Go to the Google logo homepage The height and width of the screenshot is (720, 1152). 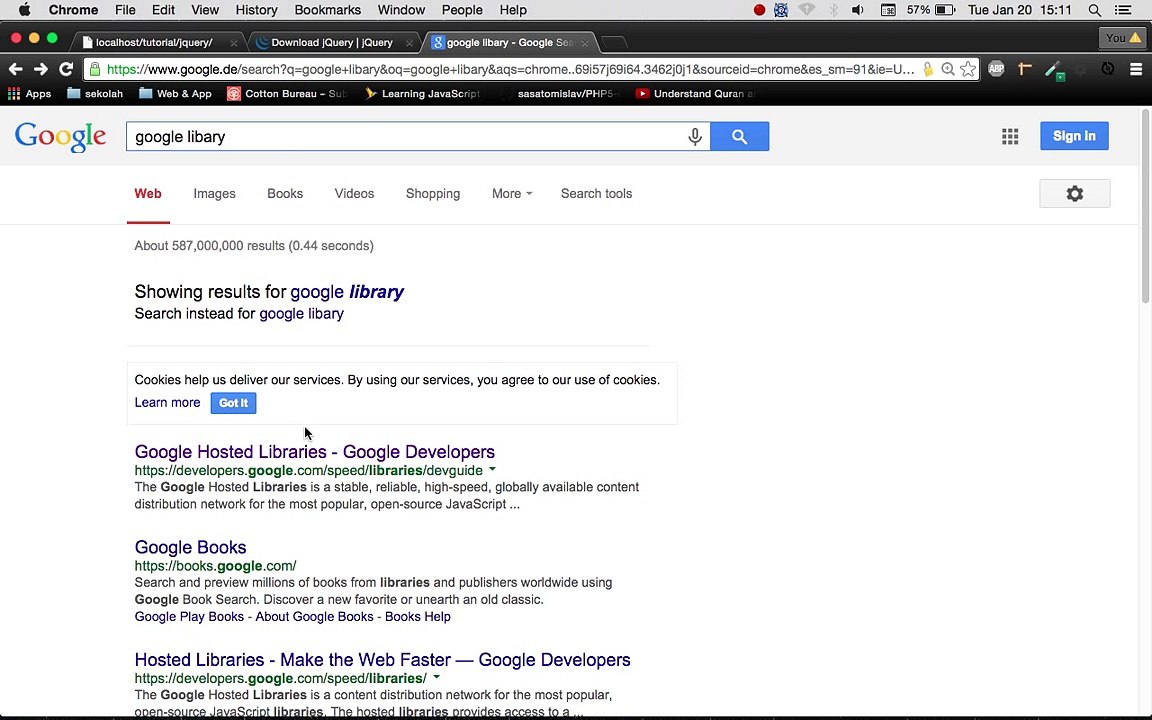coord(60,137)
